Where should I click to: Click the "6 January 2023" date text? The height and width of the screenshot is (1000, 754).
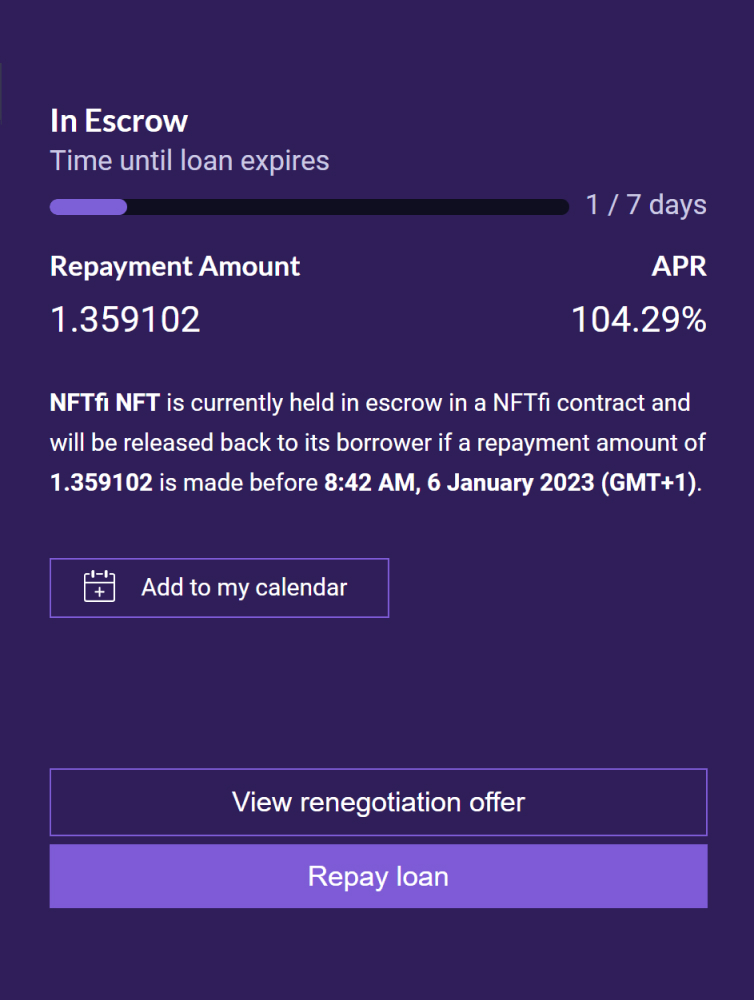point(512,482)
